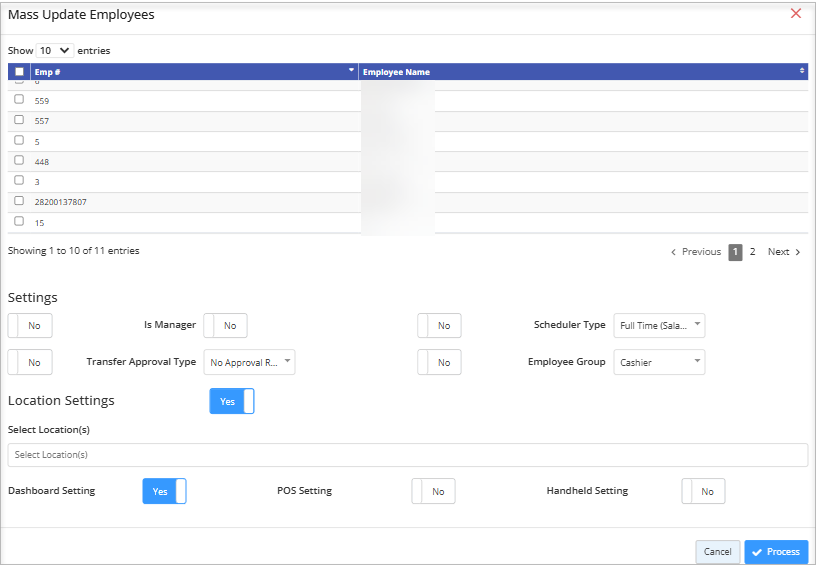
Task: Check the box for employee 448
Action: pos(19,160)
